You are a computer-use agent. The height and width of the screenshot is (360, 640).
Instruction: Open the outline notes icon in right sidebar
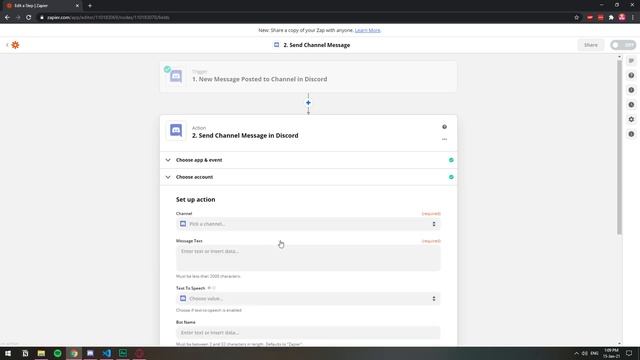[x=631, y=61]
